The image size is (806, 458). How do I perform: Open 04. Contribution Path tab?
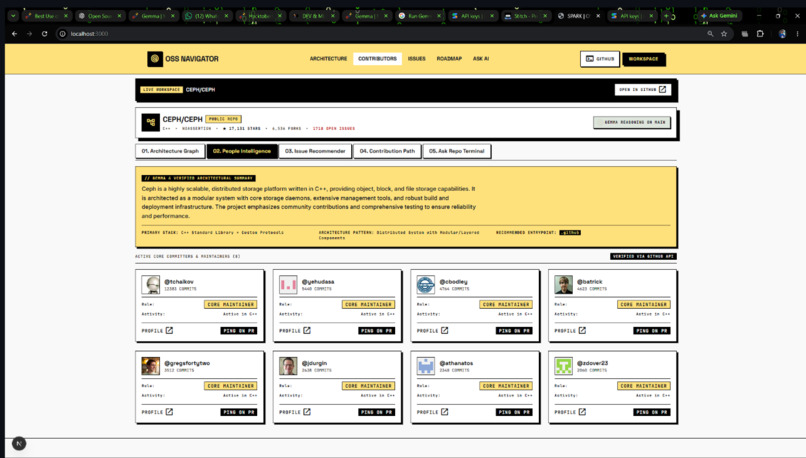[x=387, y=151]
